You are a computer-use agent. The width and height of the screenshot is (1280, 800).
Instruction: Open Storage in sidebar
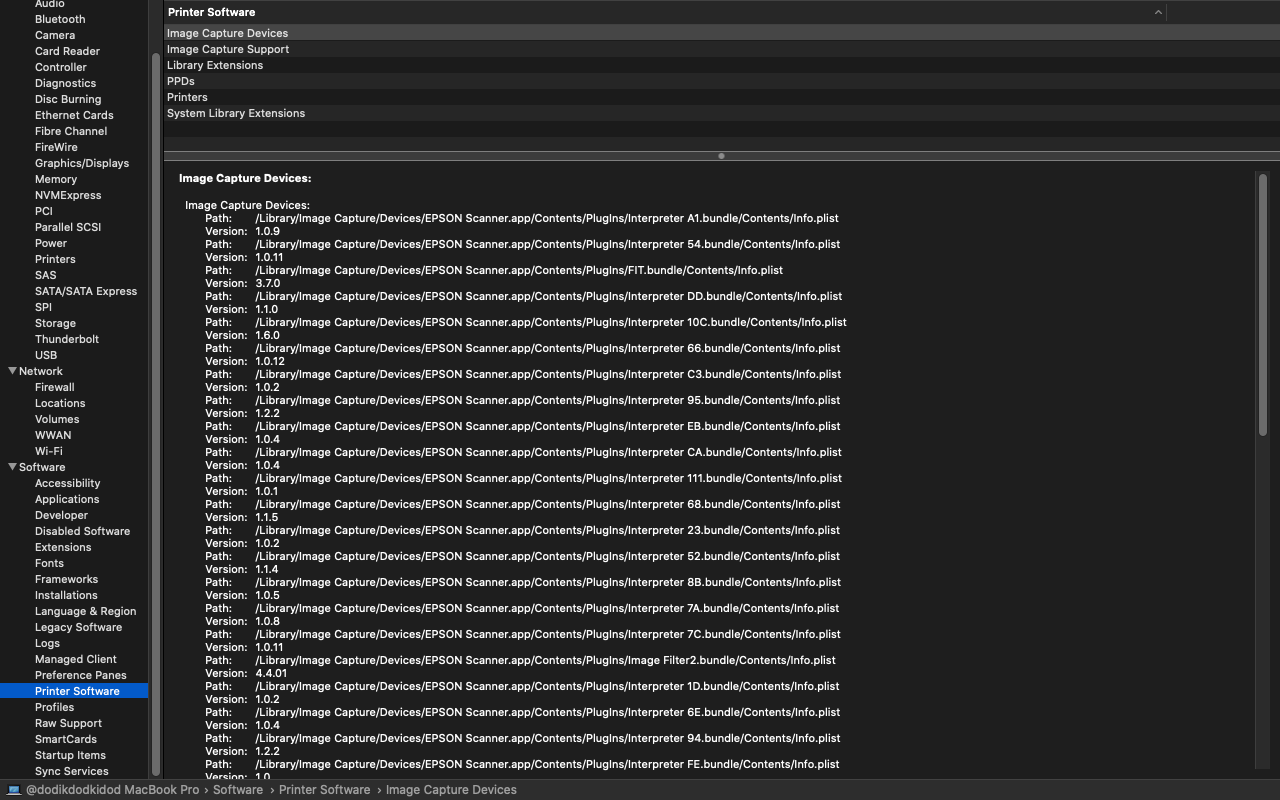55,323
